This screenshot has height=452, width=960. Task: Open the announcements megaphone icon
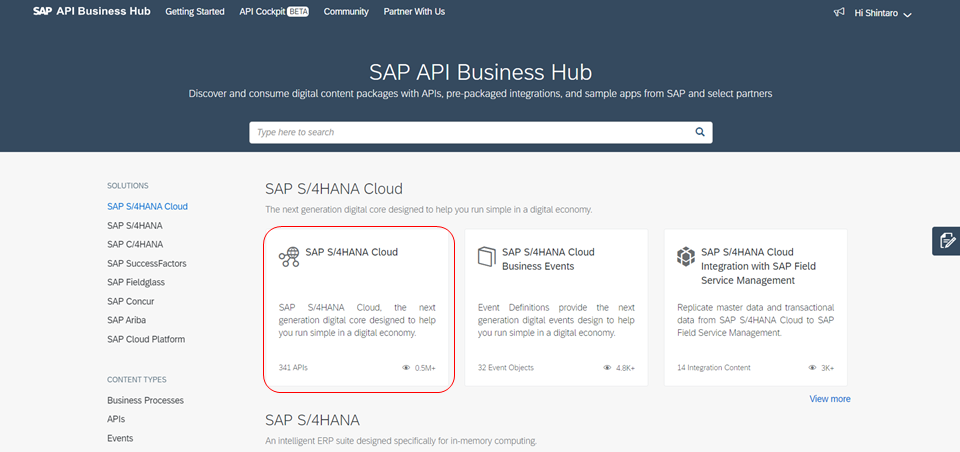point(839,12)
